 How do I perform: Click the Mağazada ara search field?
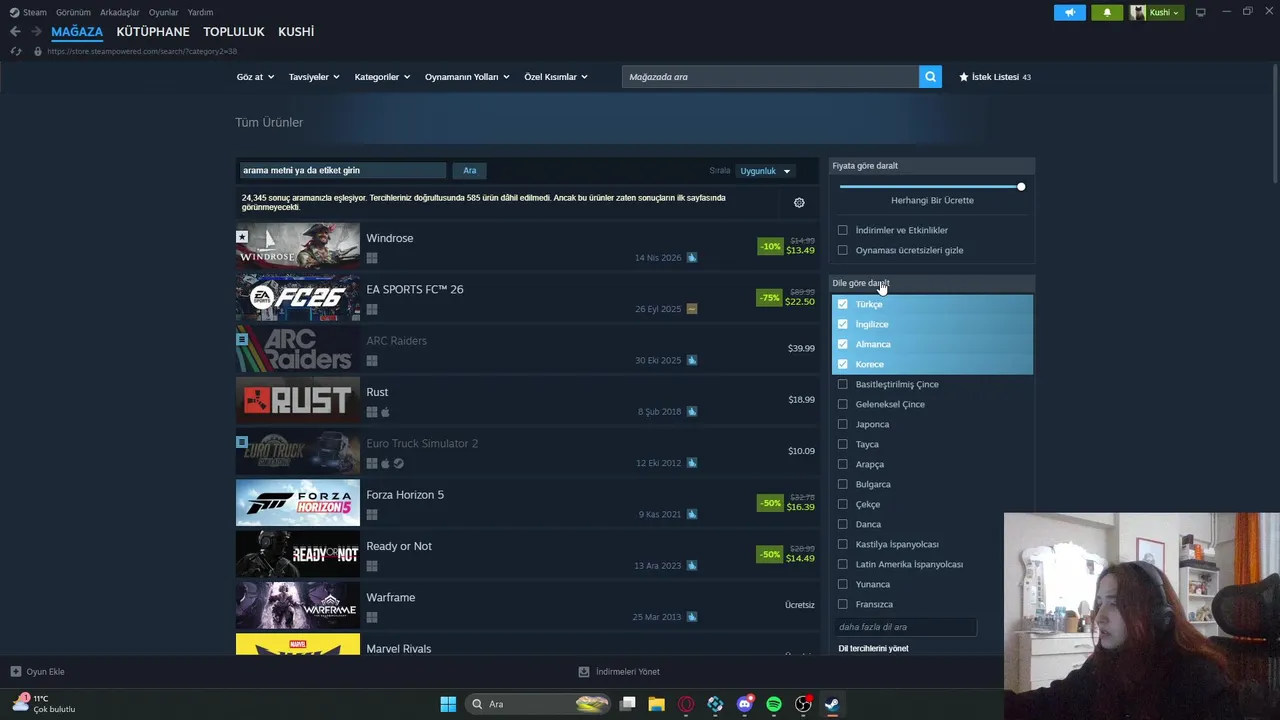[x=770, y=77]
